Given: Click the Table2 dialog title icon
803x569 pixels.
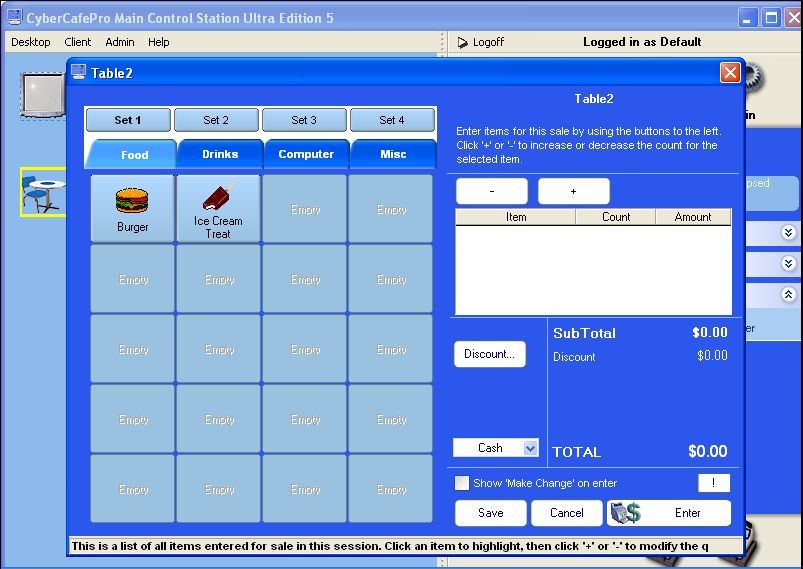Looking at the screenshot, I should click(x=79, y=72).
